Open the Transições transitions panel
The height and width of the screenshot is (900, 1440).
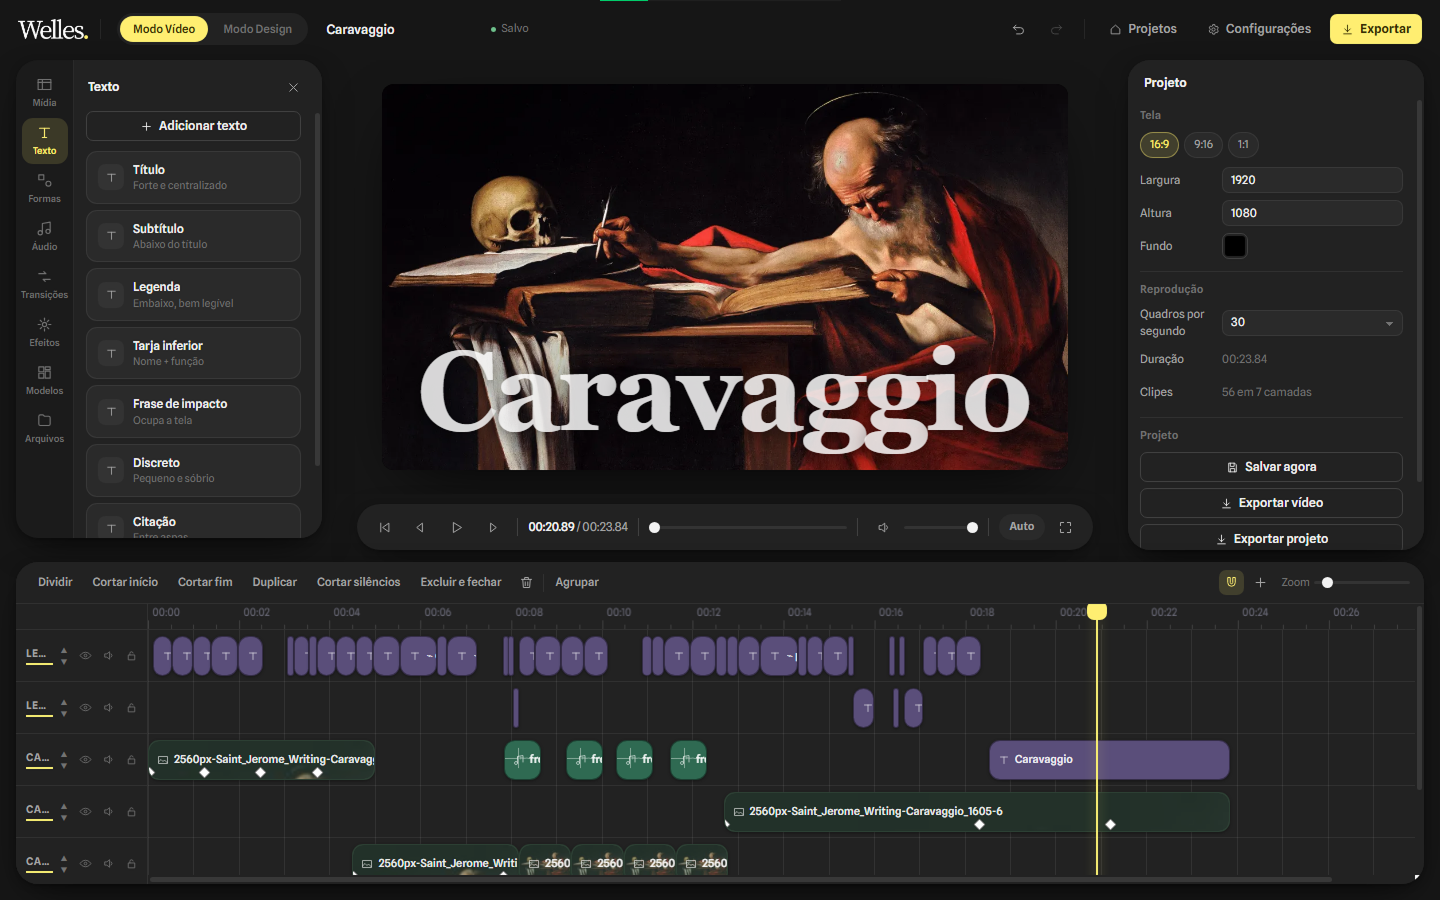44,284
